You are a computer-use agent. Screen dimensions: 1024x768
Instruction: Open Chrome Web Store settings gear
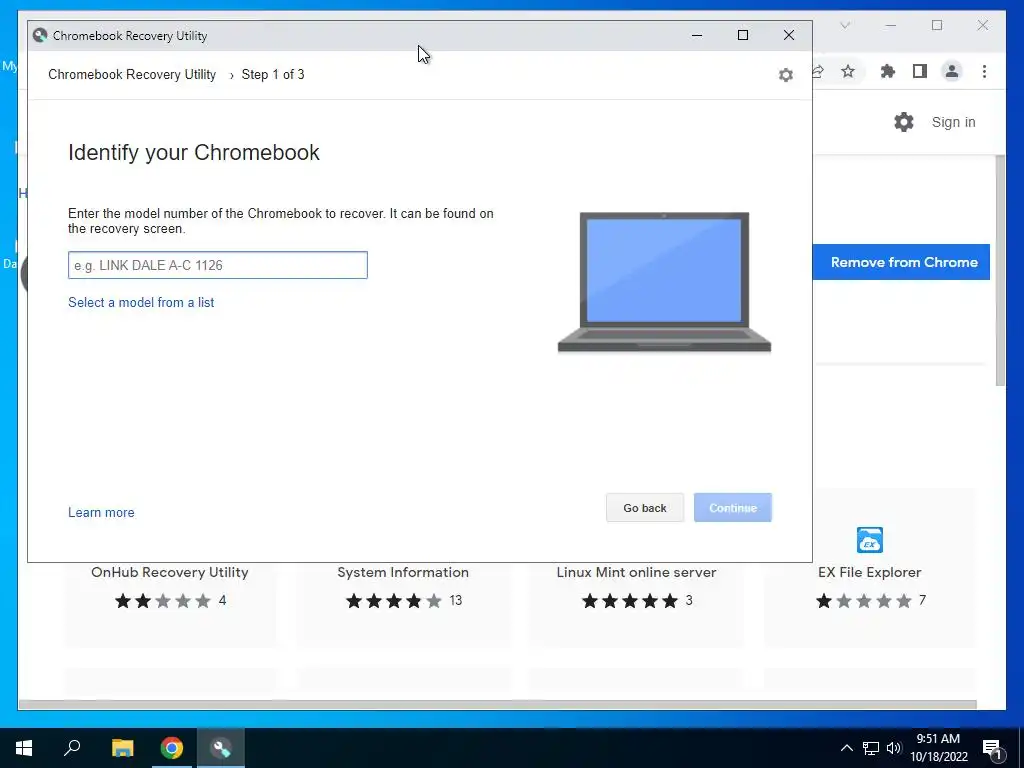point(904,122)
